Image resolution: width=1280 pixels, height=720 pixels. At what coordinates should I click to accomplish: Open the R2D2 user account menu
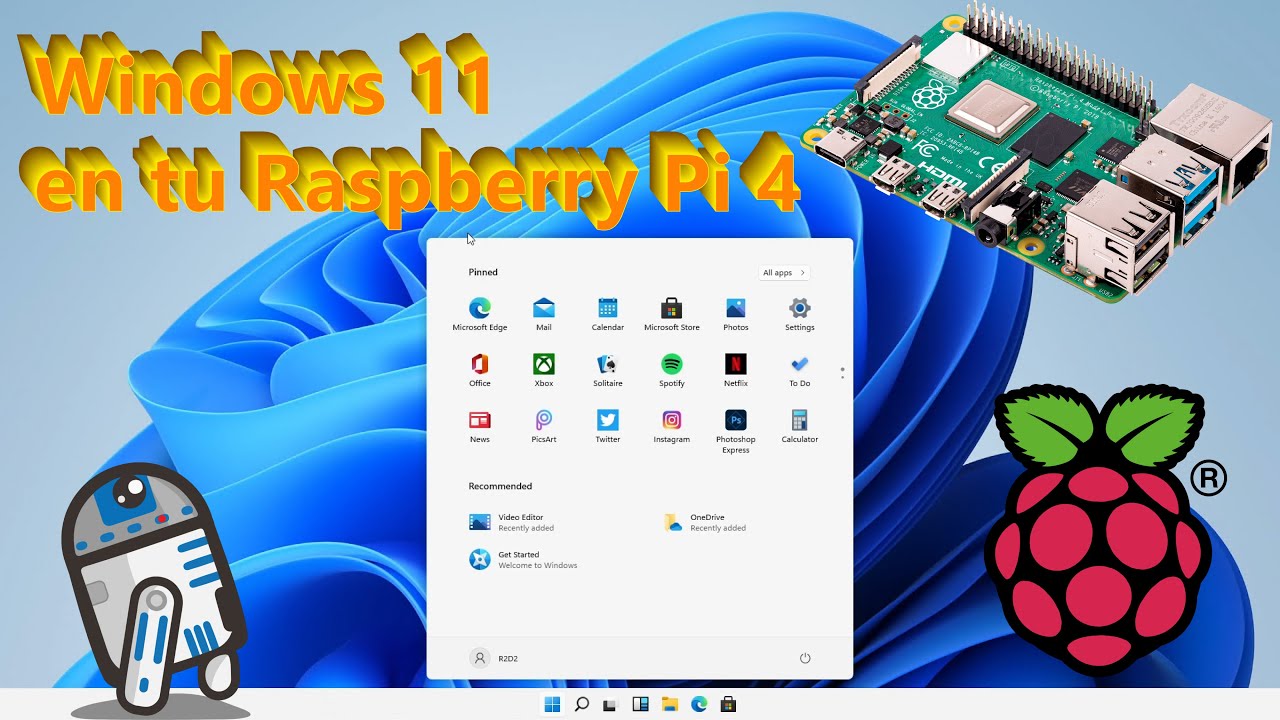(494, 658)
